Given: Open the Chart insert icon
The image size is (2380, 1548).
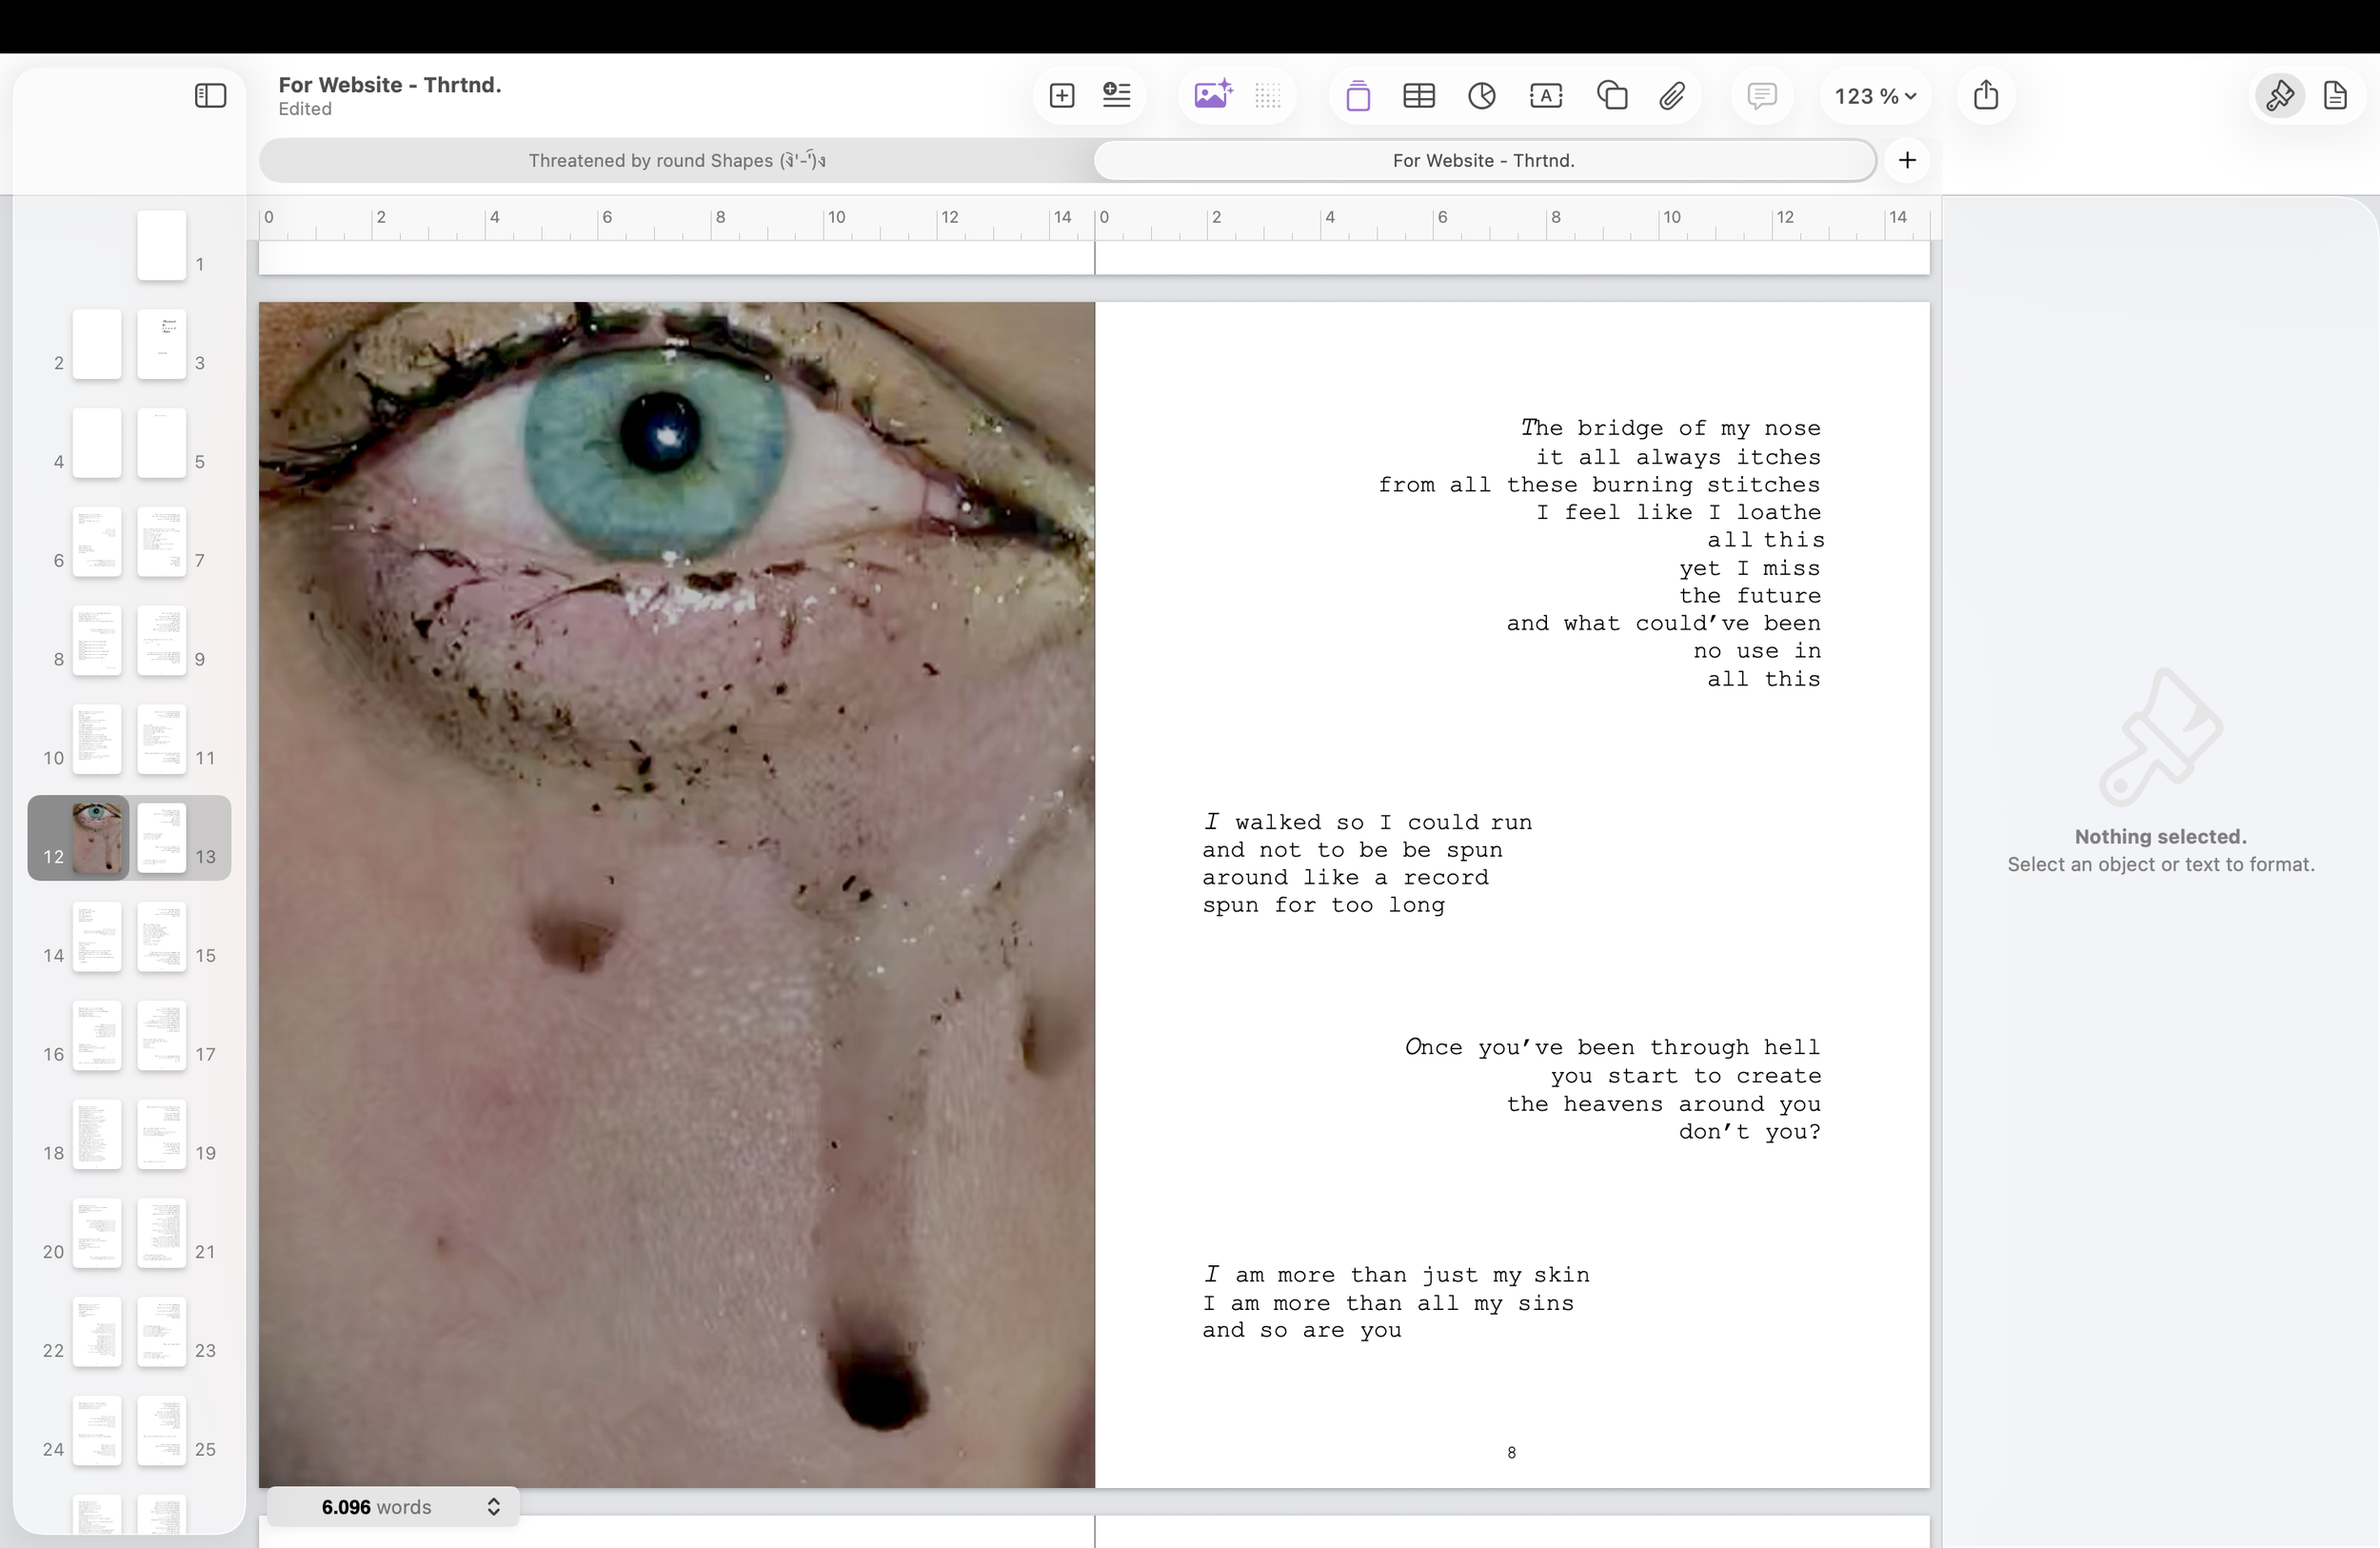Looking at the screenshot, I should pyautogui.click(x=1482, y=96).
